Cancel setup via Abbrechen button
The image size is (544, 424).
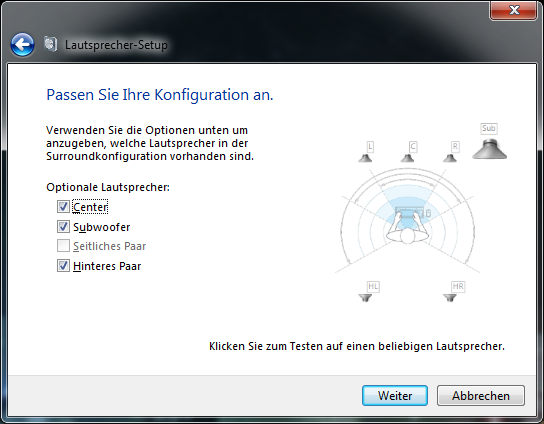[x=481, y=396]
